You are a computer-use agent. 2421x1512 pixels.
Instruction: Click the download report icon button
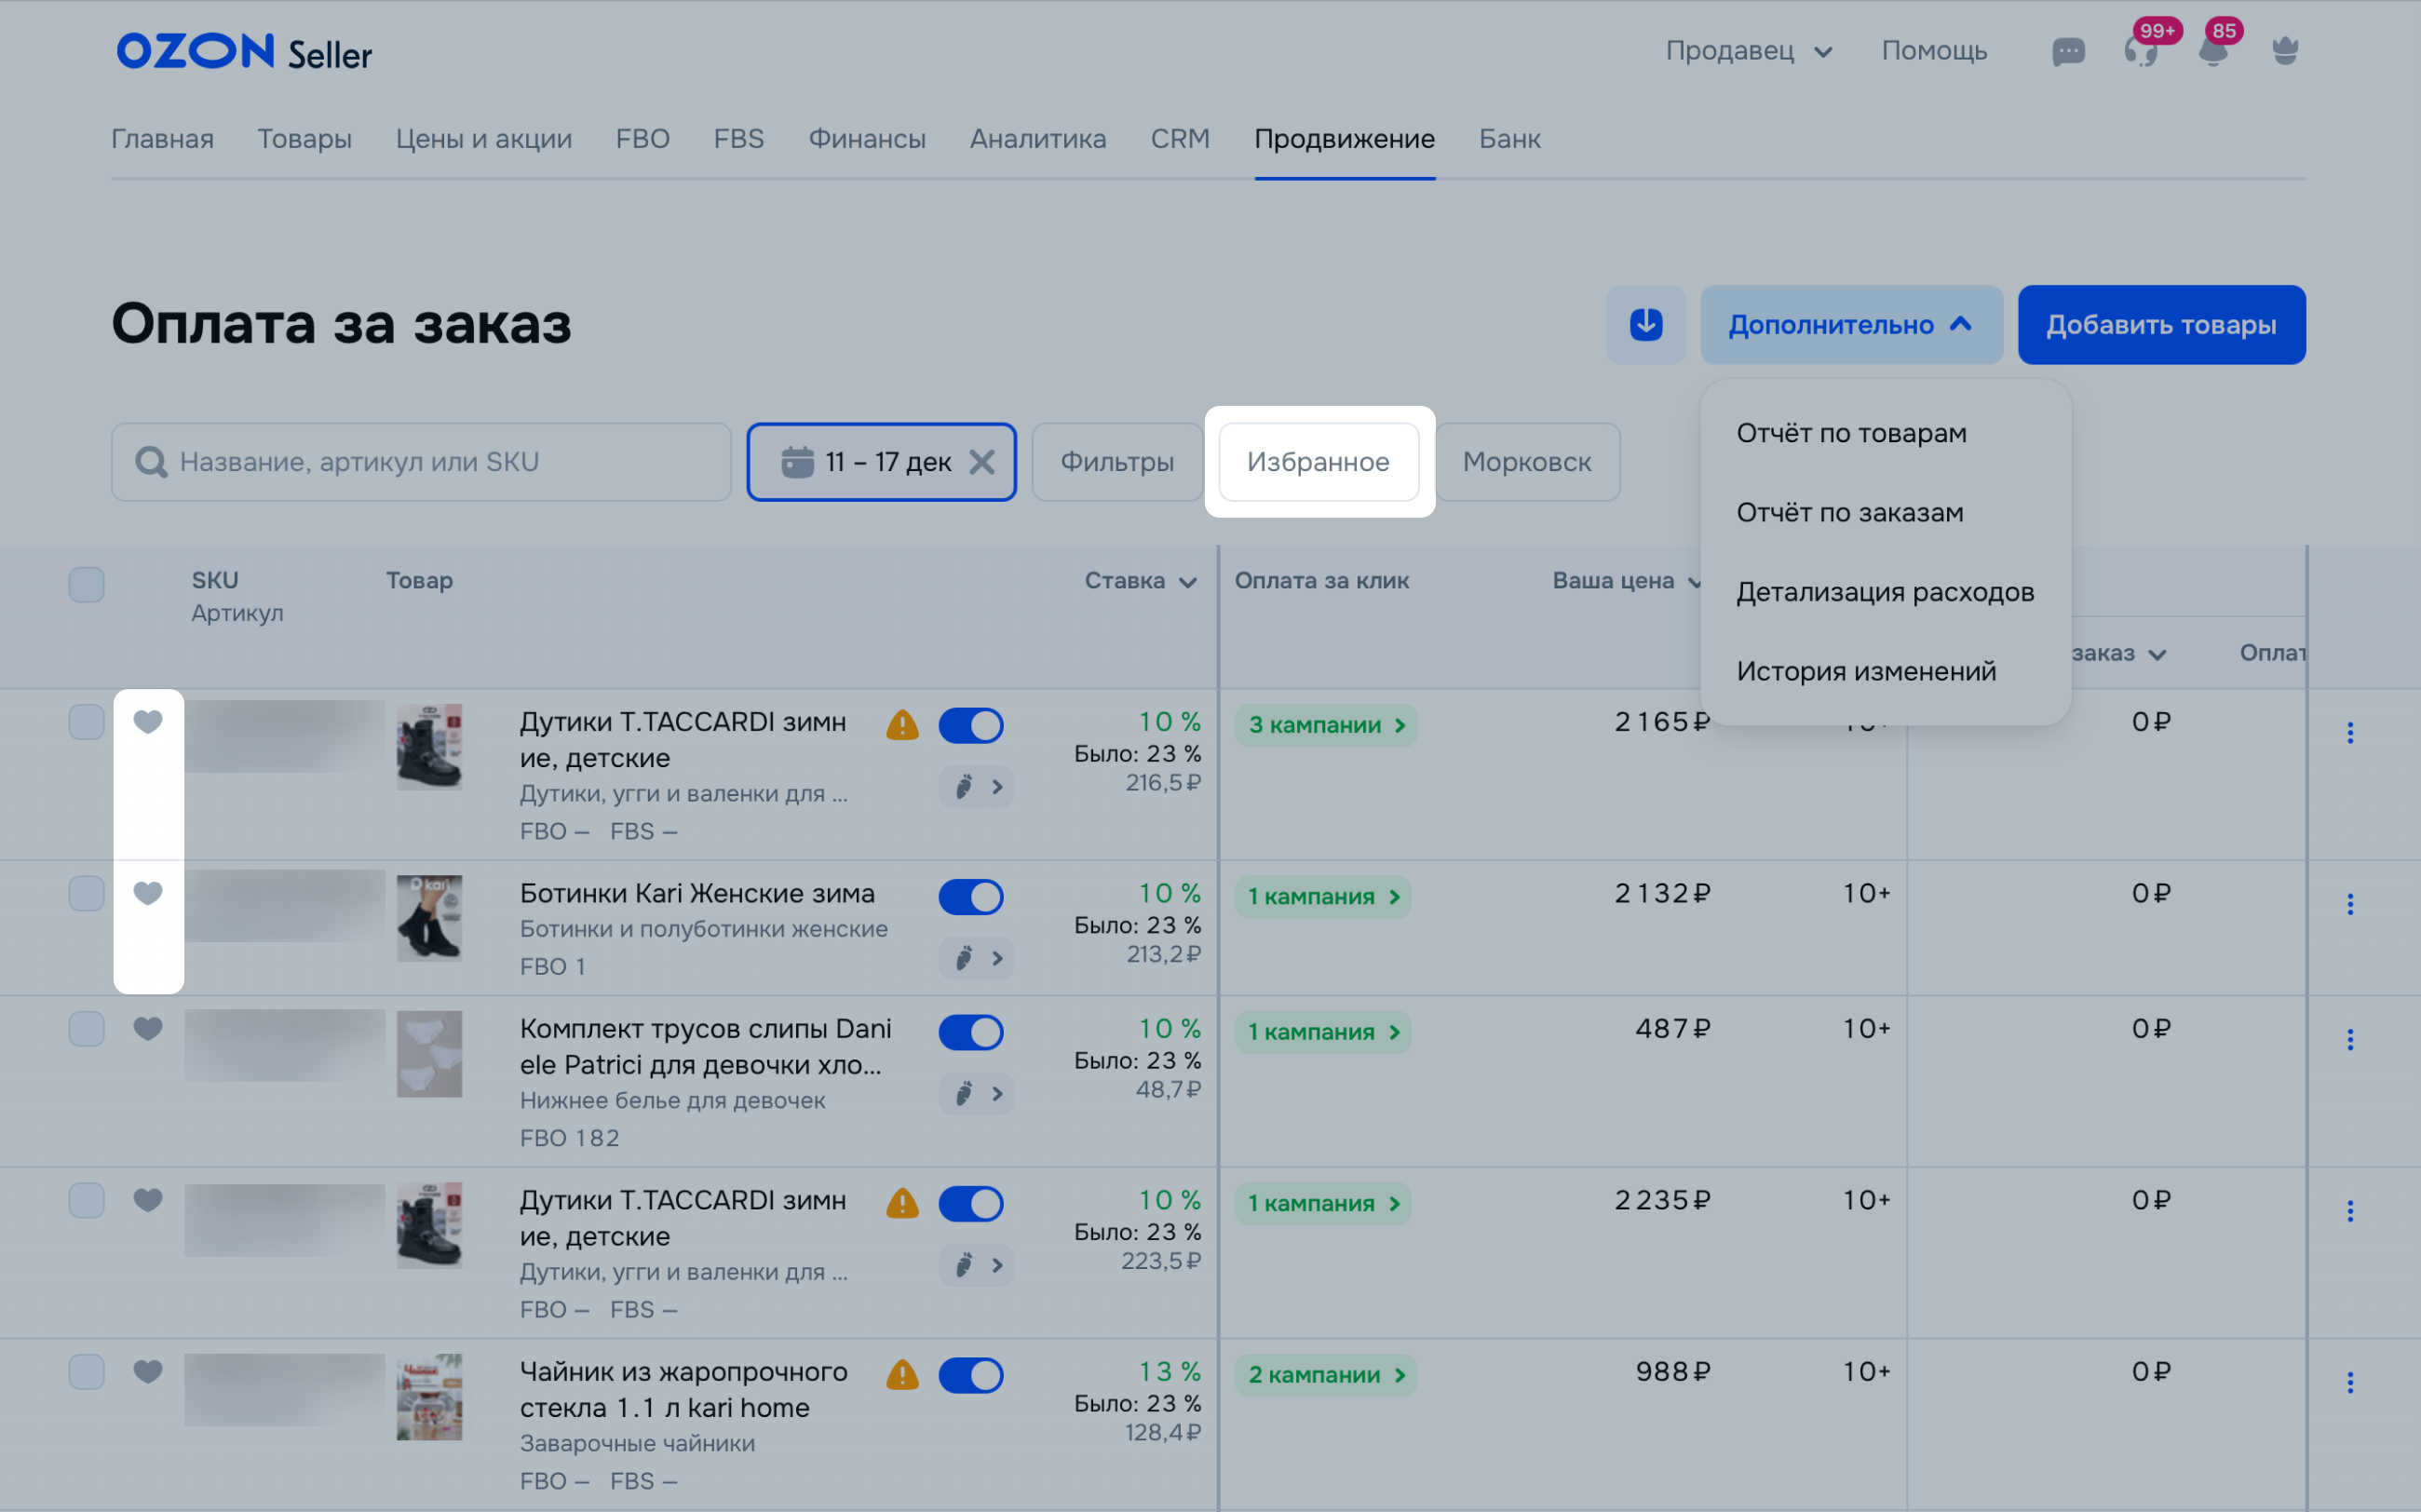pyautogui.click(x=1645, y=324)
